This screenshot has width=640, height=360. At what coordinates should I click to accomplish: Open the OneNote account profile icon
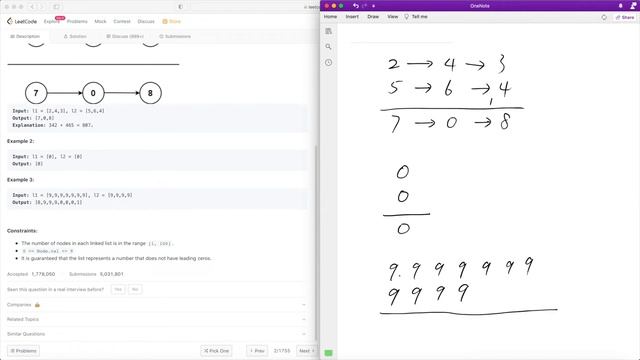coord(633,6)
